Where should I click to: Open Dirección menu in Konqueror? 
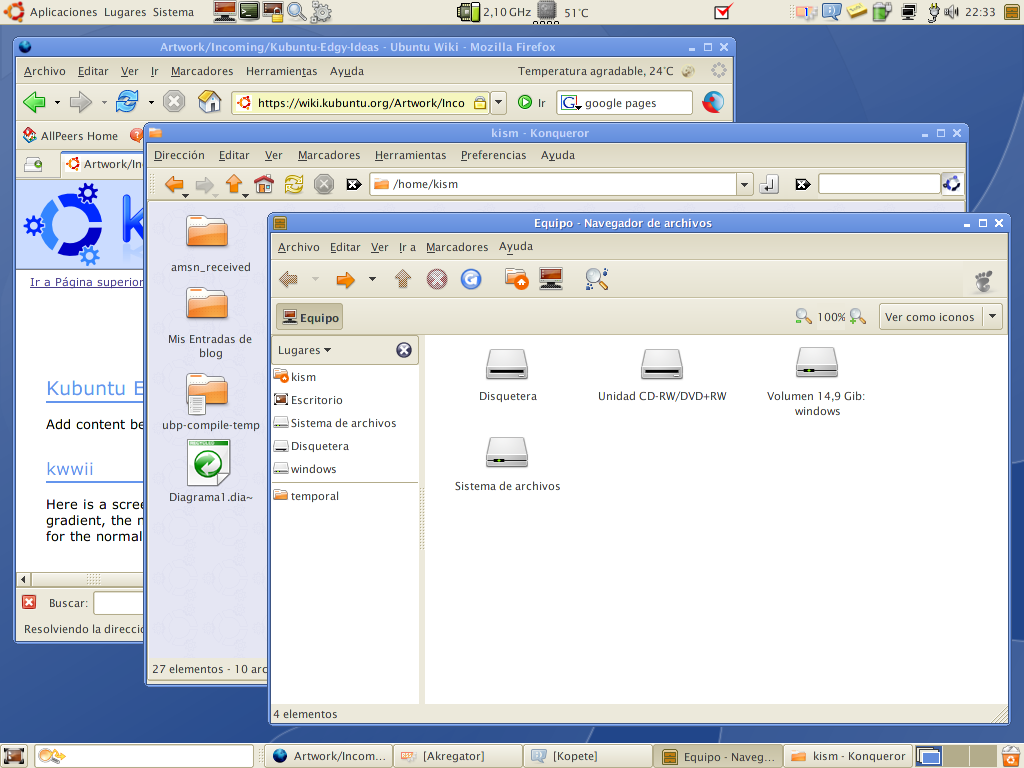pyautogui.click(x=179, y=155)
